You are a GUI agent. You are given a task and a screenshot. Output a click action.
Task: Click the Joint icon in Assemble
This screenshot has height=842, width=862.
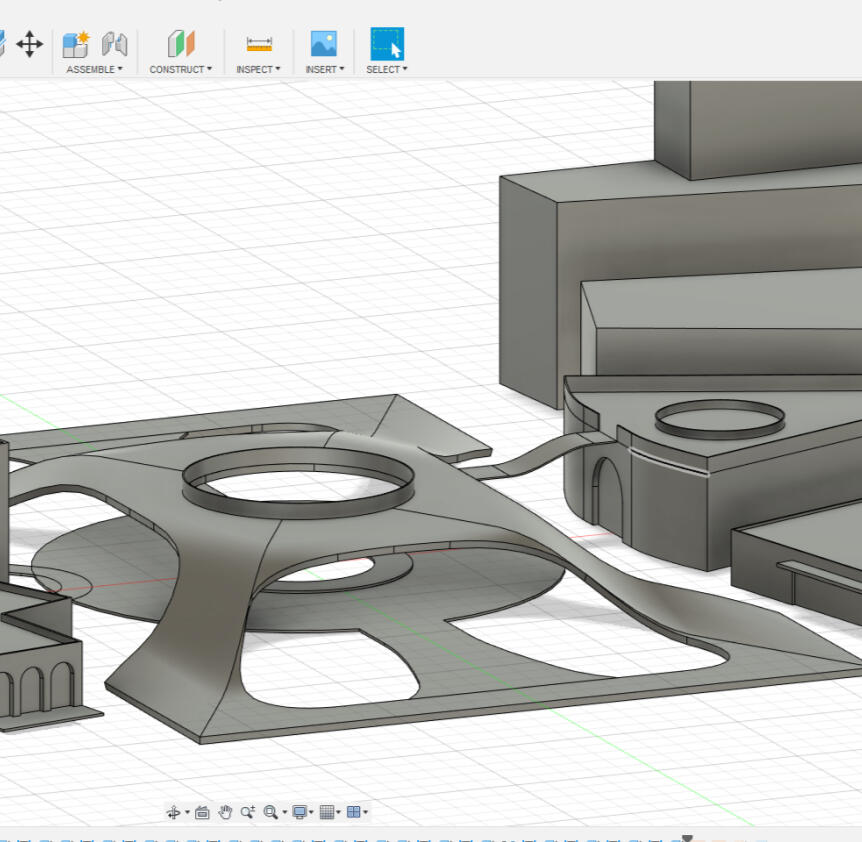pos(115,44)
